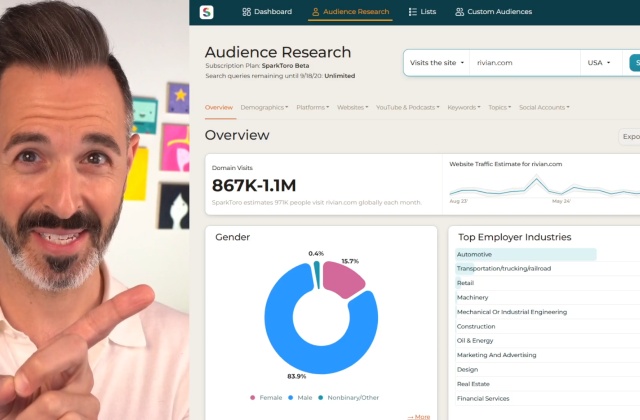The height and width of the screenshot is (420, 640).
Task: Expand YouTube & Podcasts tab menu
Action: (407, 107)
